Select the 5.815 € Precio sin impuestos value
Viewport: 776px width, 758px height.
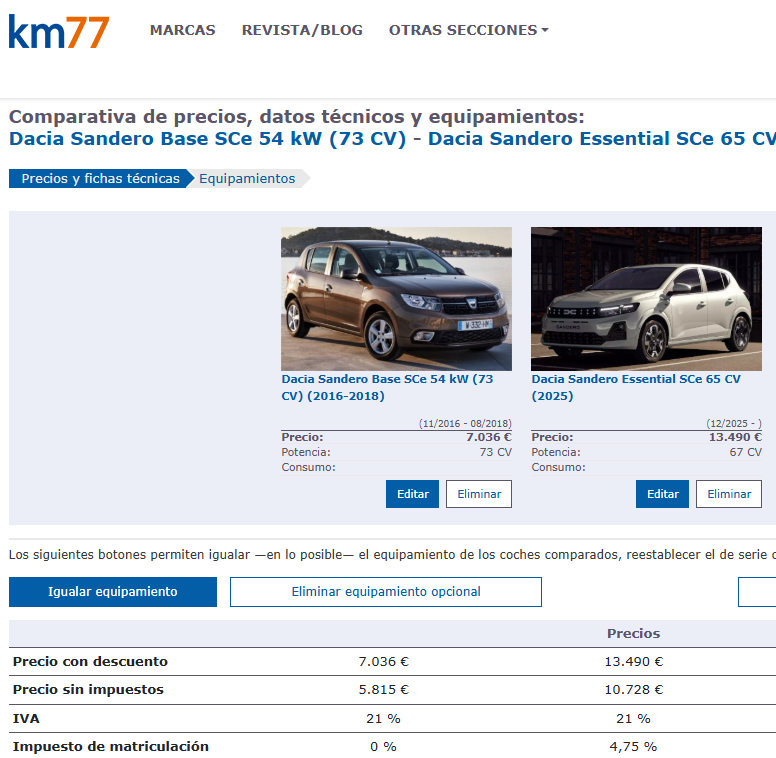pos(384,690)
